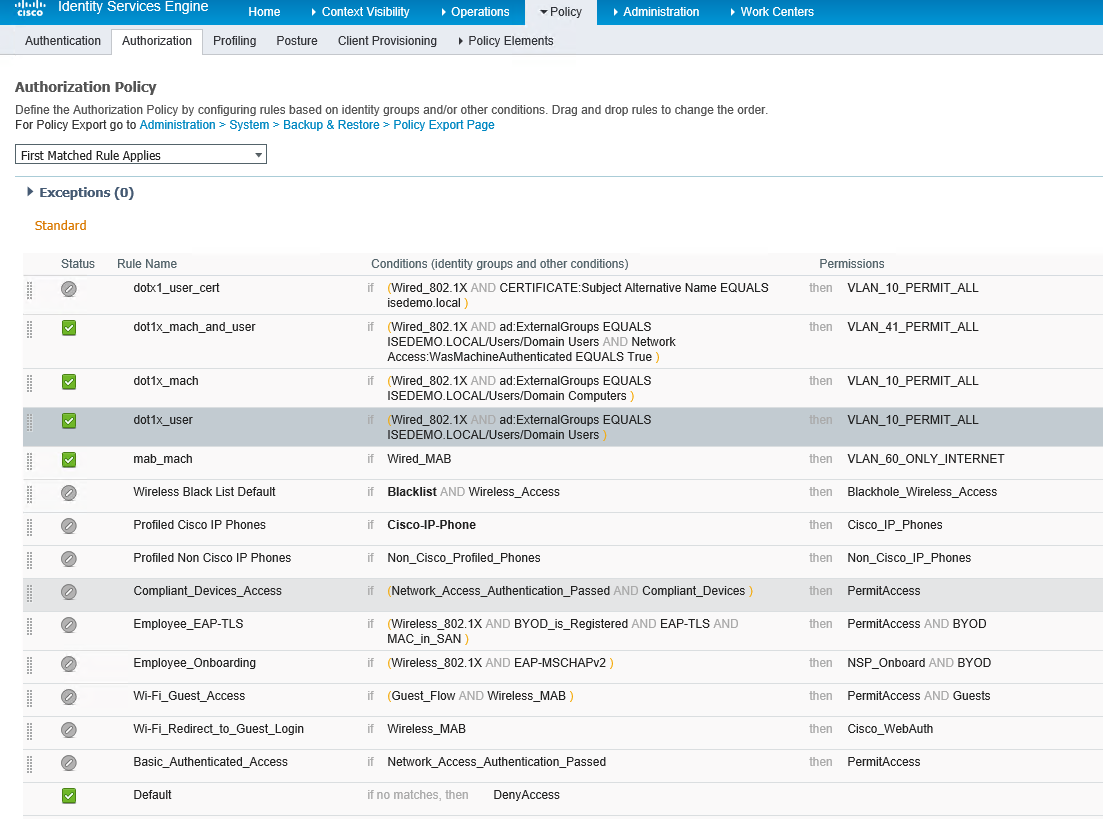1103x824 pixels.
Task: Select the Authorization tab
Action: 157,41
